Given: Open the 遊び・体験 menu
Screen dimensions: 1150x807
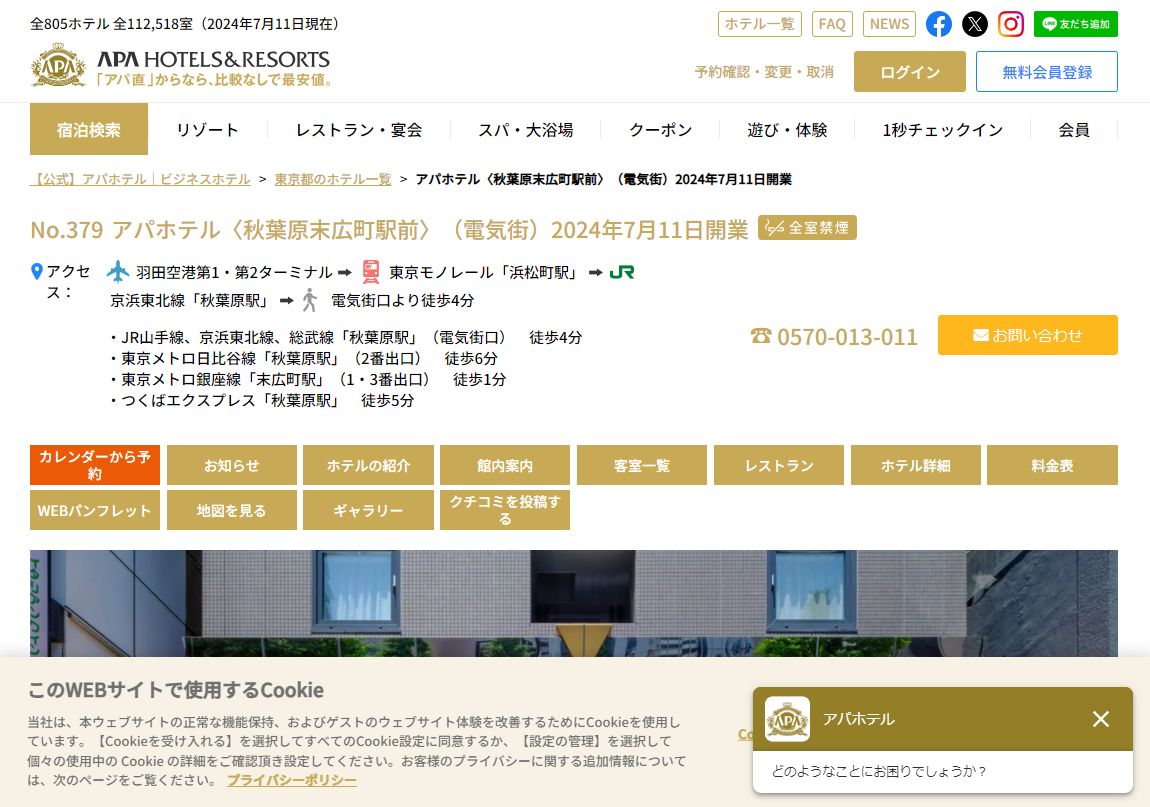Looking at the screenshot, I should click(x=787, y=130).
